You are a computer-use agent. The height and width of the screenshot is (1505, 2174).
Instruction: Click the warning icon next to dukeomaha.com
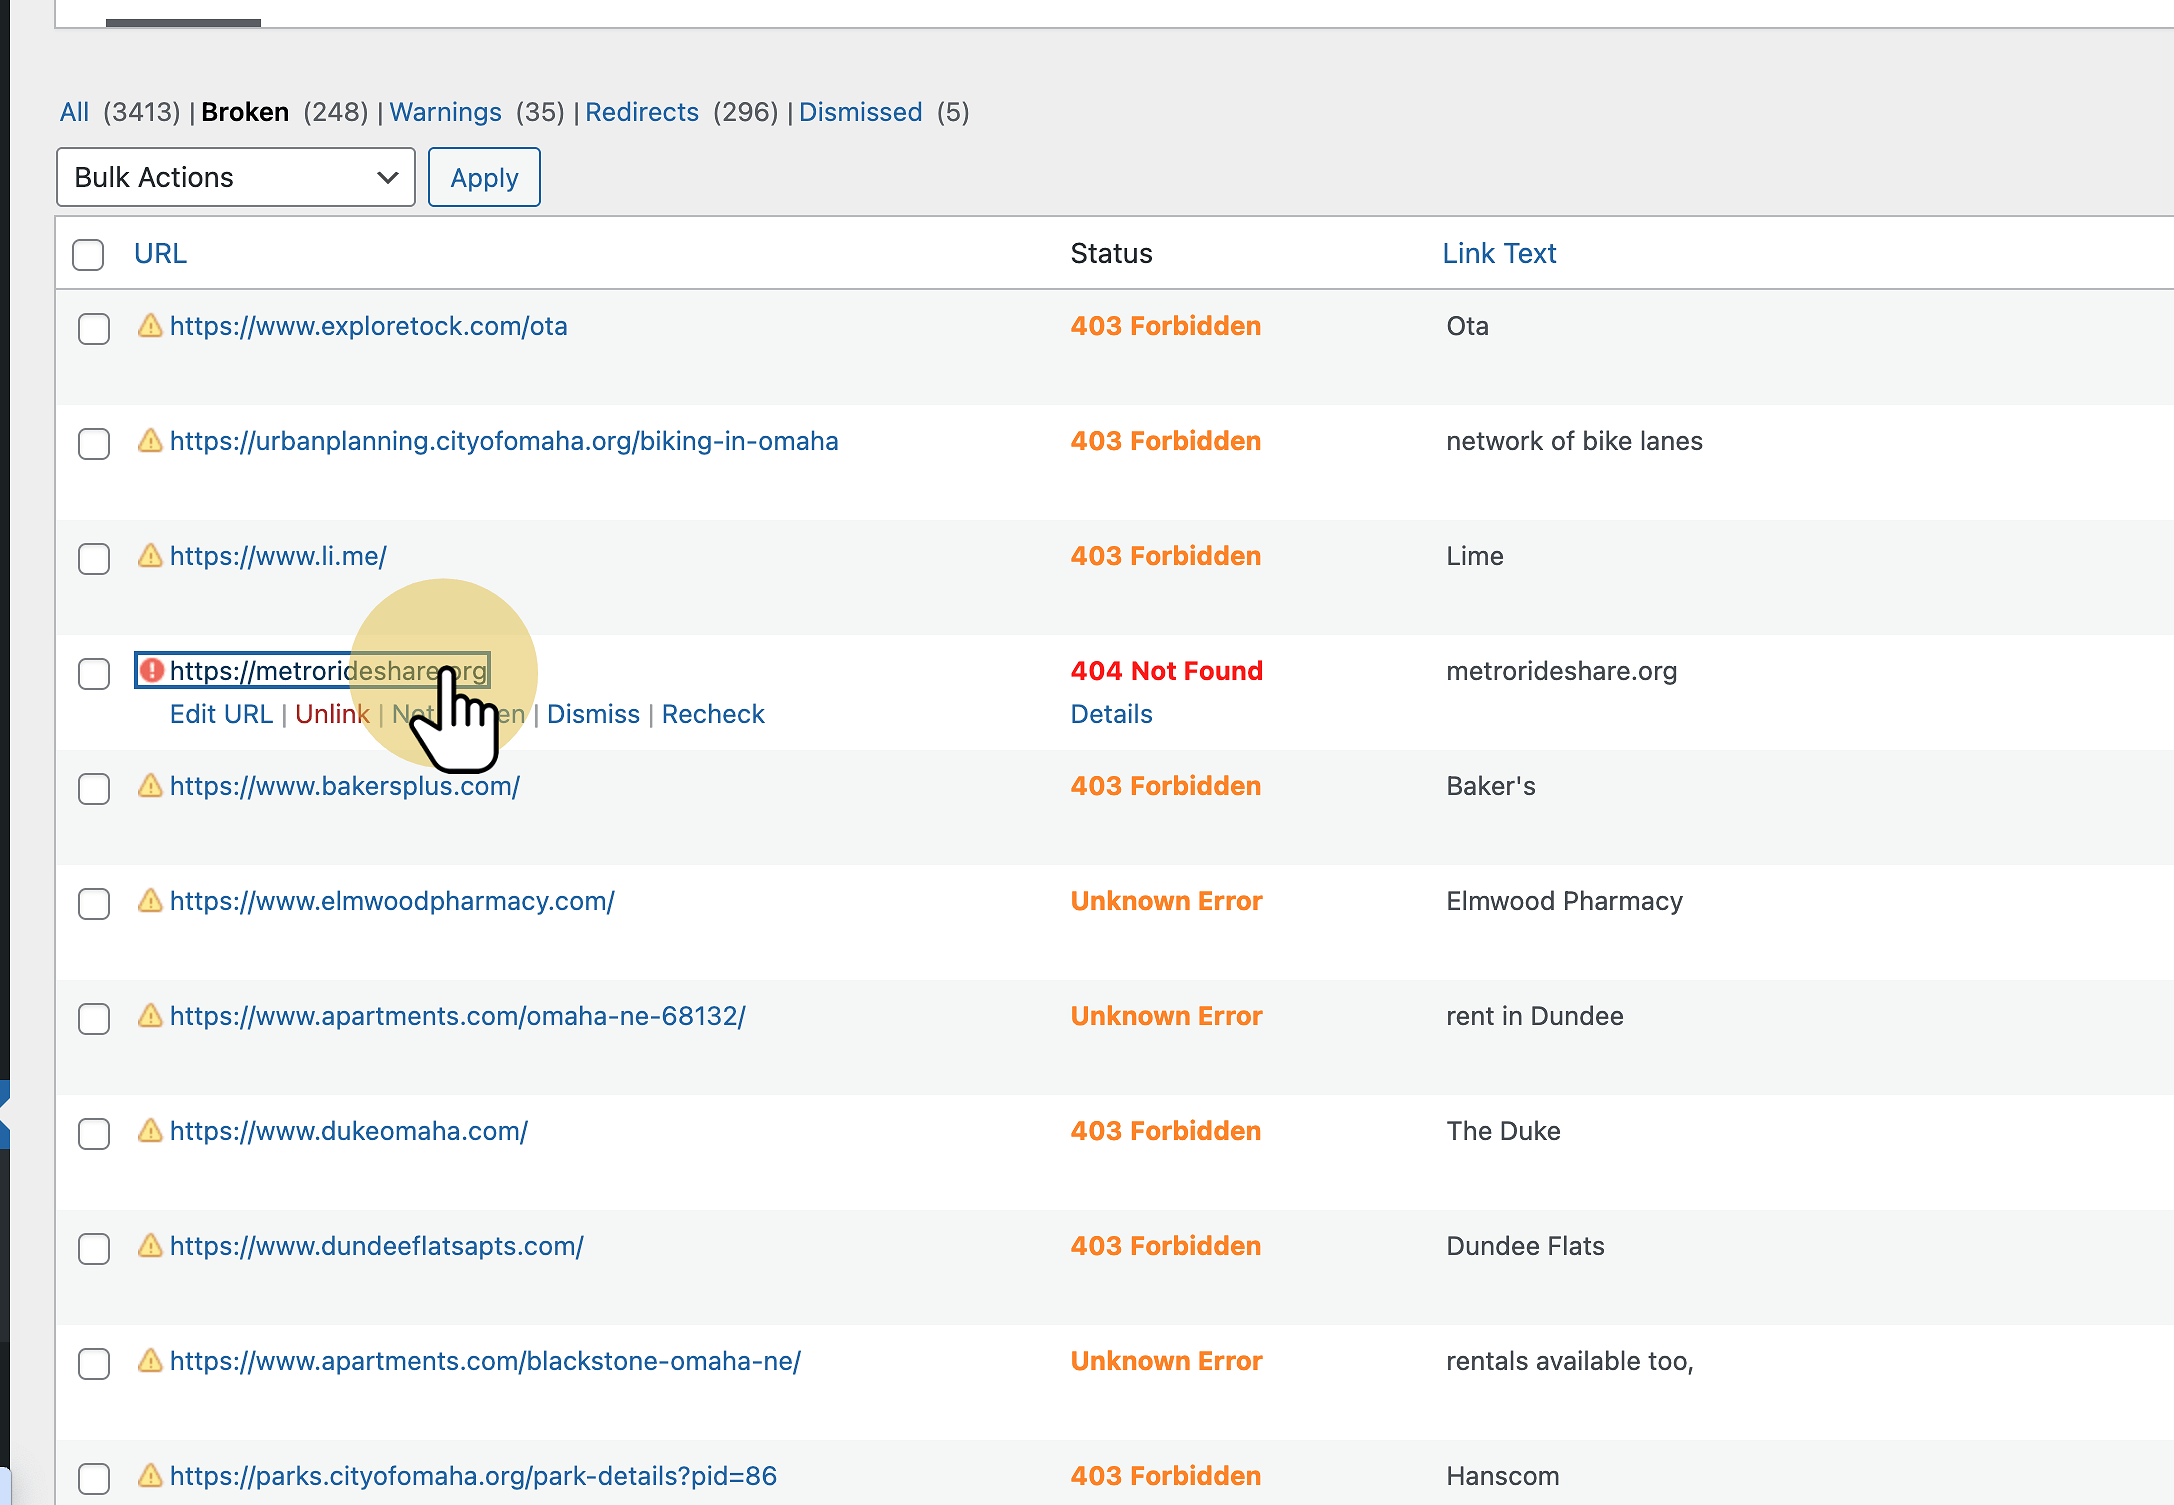(150, 1131)
